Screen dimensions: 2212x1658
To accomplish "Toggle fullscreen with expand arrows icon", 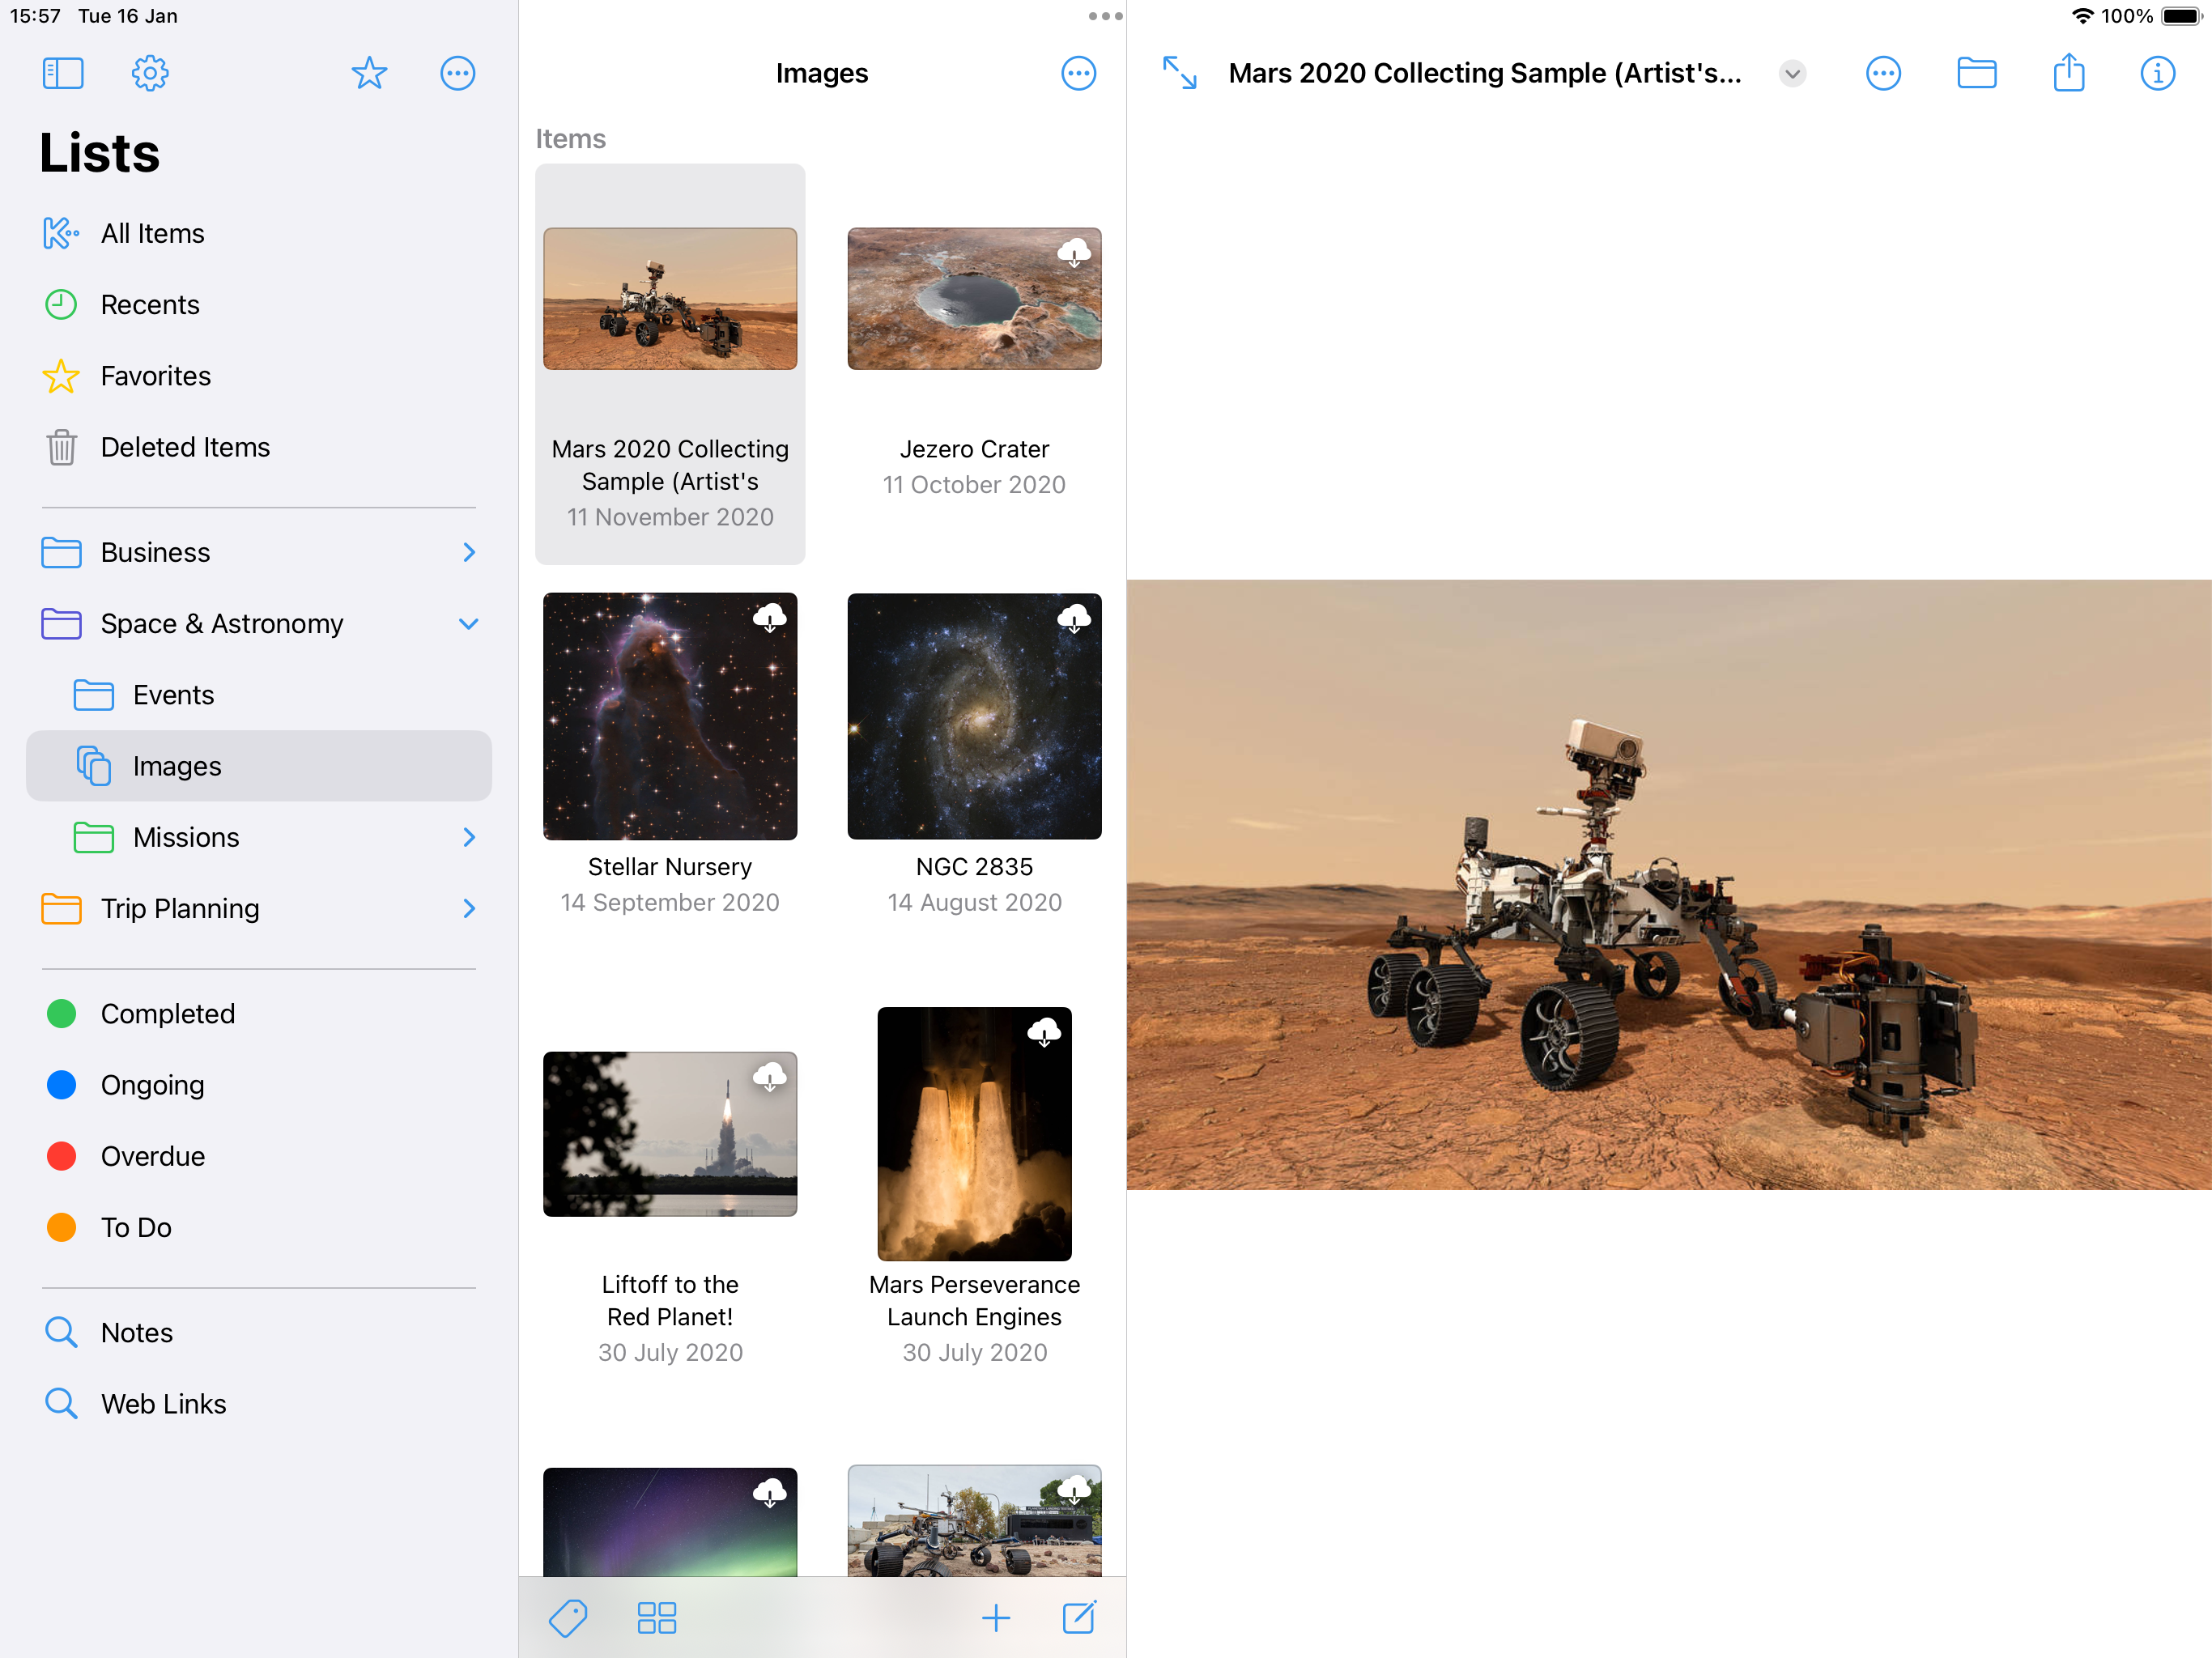I will 1179,73.
